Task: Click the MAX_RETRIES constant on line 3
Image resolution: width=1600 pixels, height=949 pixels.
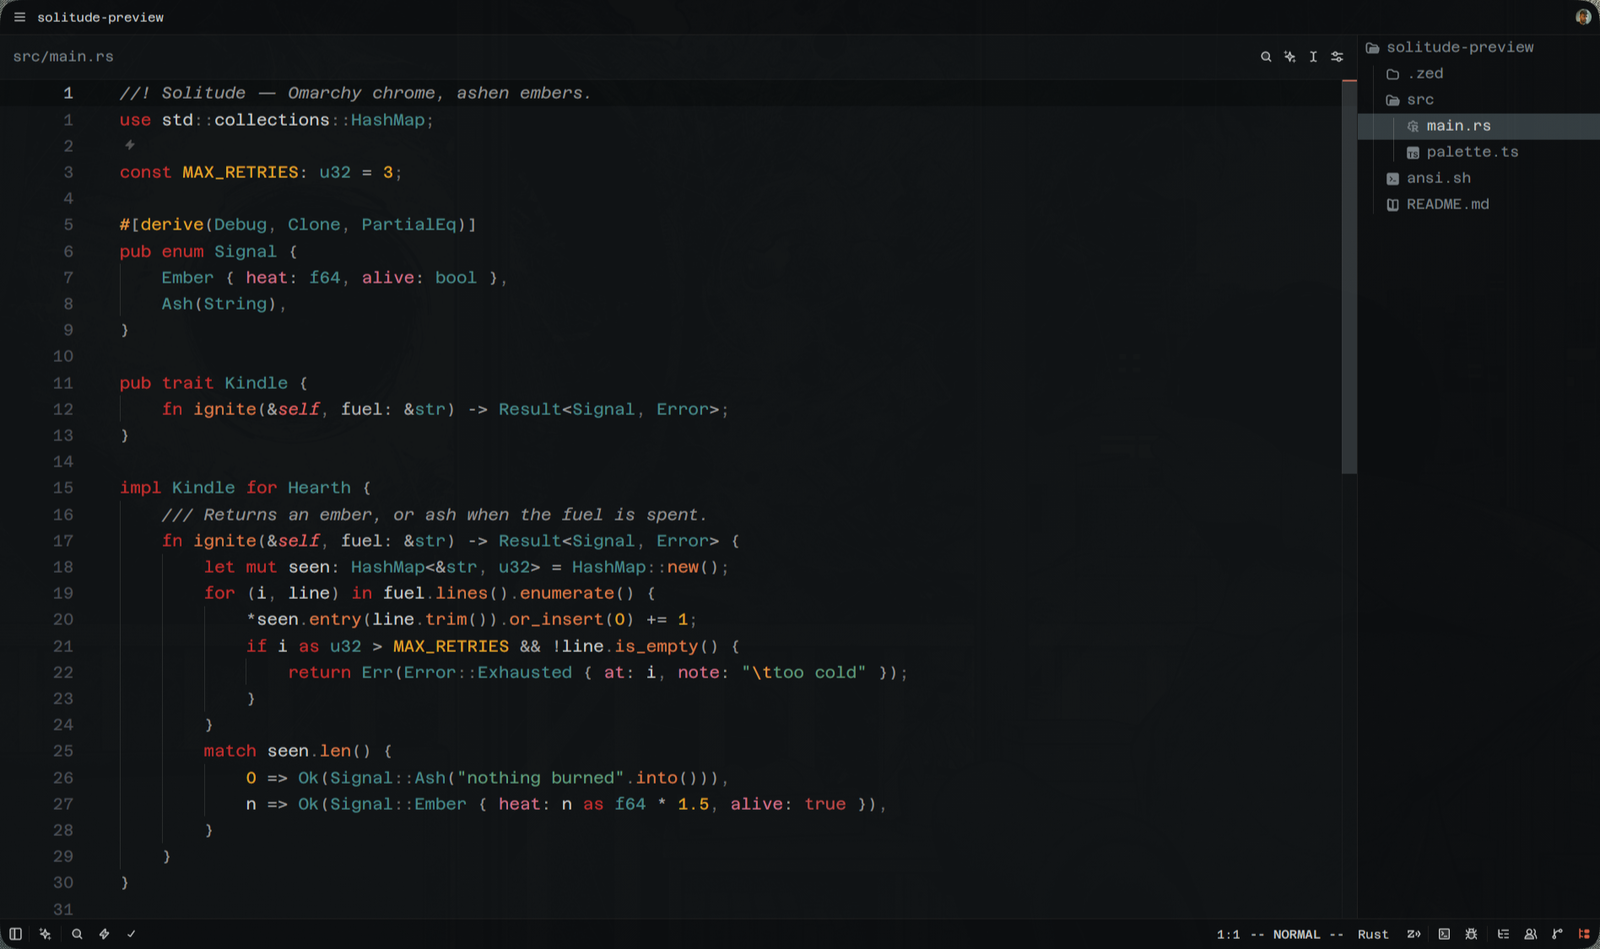Action: coord(240,172)
